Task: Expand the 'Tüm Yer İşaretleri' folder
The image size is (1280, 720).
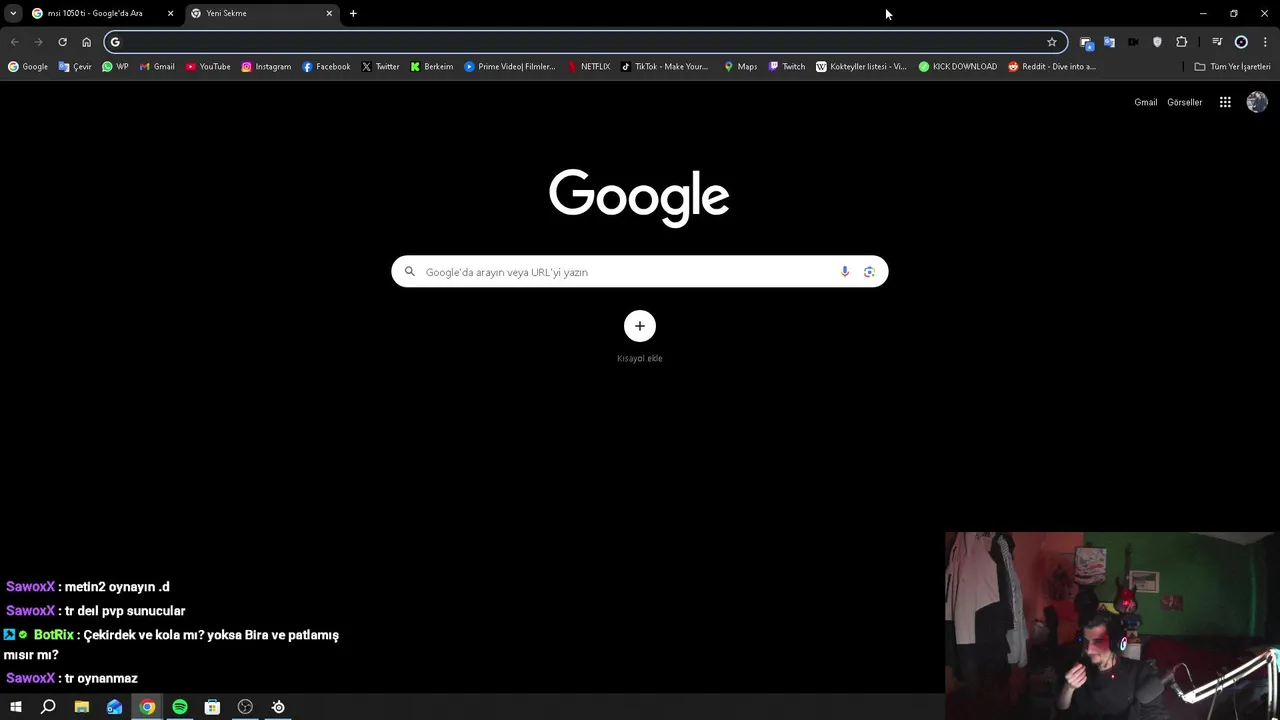Action: click(1232, 67)
